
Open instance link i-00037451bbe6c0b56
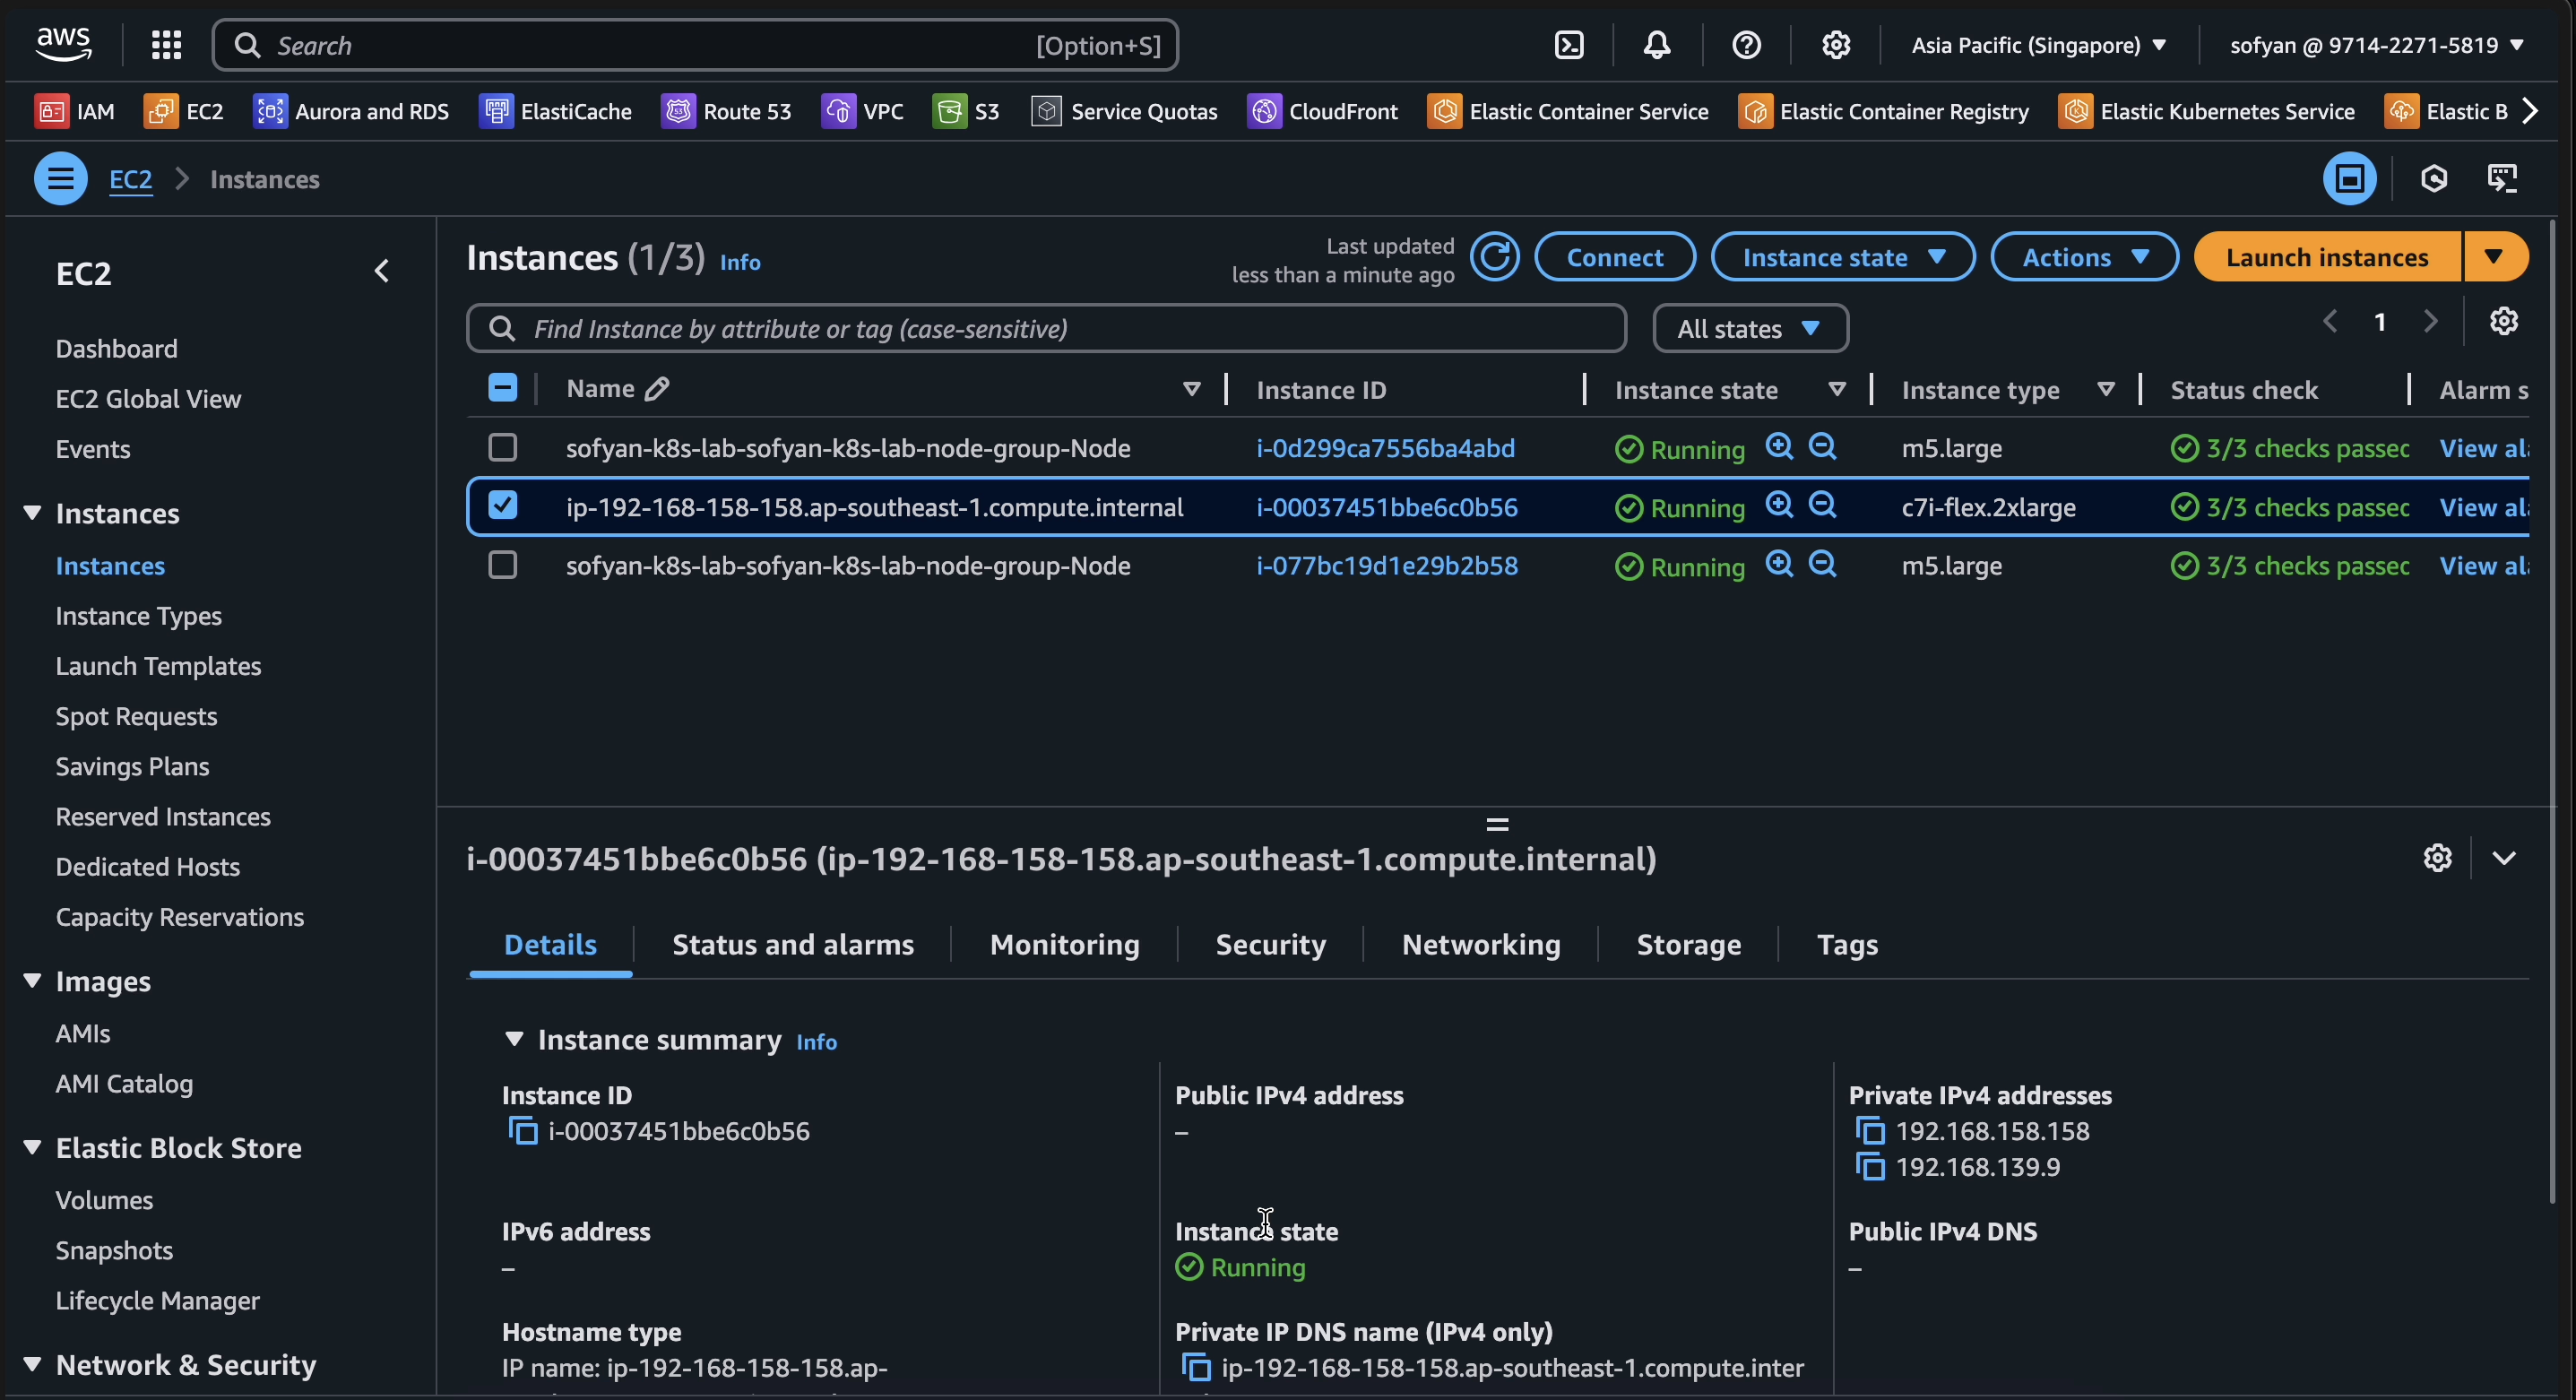click(1386, 507)
